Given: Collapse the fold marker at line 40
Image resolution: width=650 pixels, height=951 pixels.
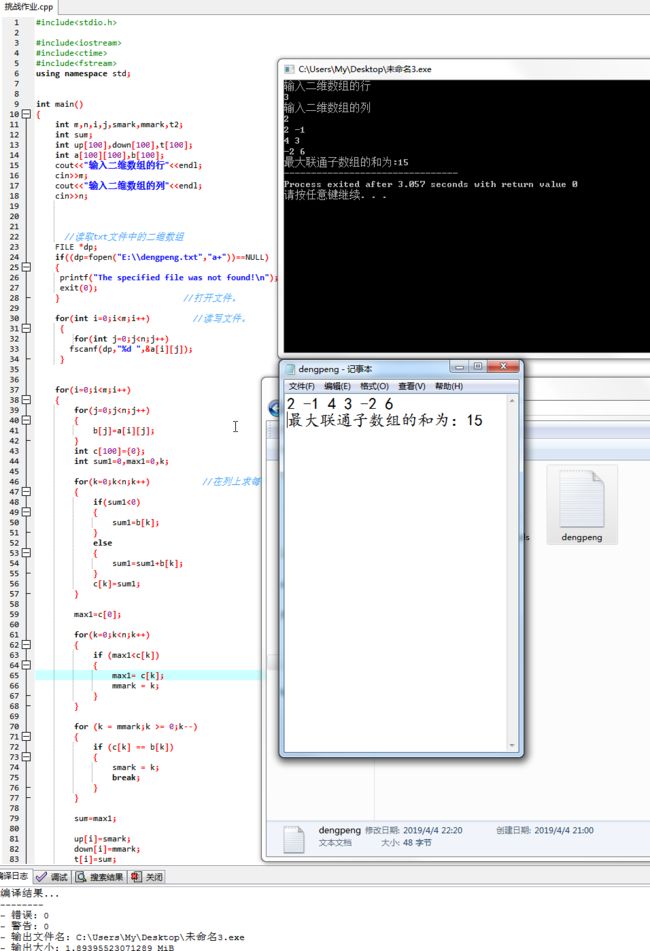Looking at the screenshot, I should [x=26, y=420].
